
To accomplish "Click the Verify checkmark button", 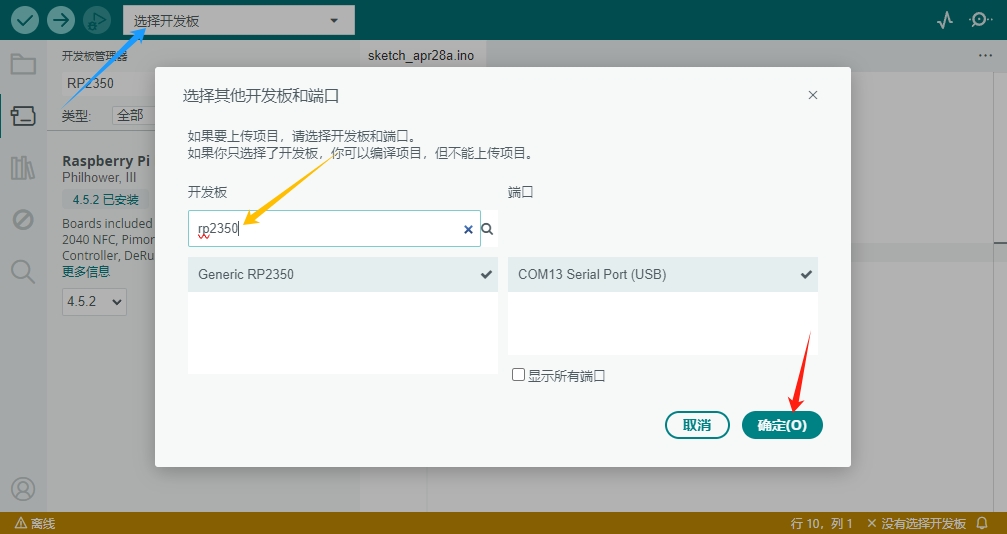I will [24, 21].
